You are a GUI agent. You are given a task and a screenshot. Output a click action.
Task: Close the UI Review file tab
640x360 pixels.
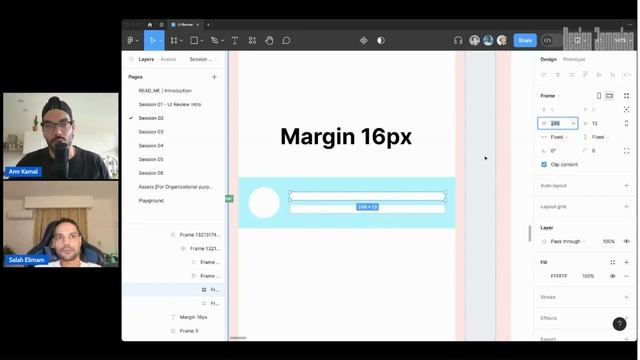click(198, 25)
